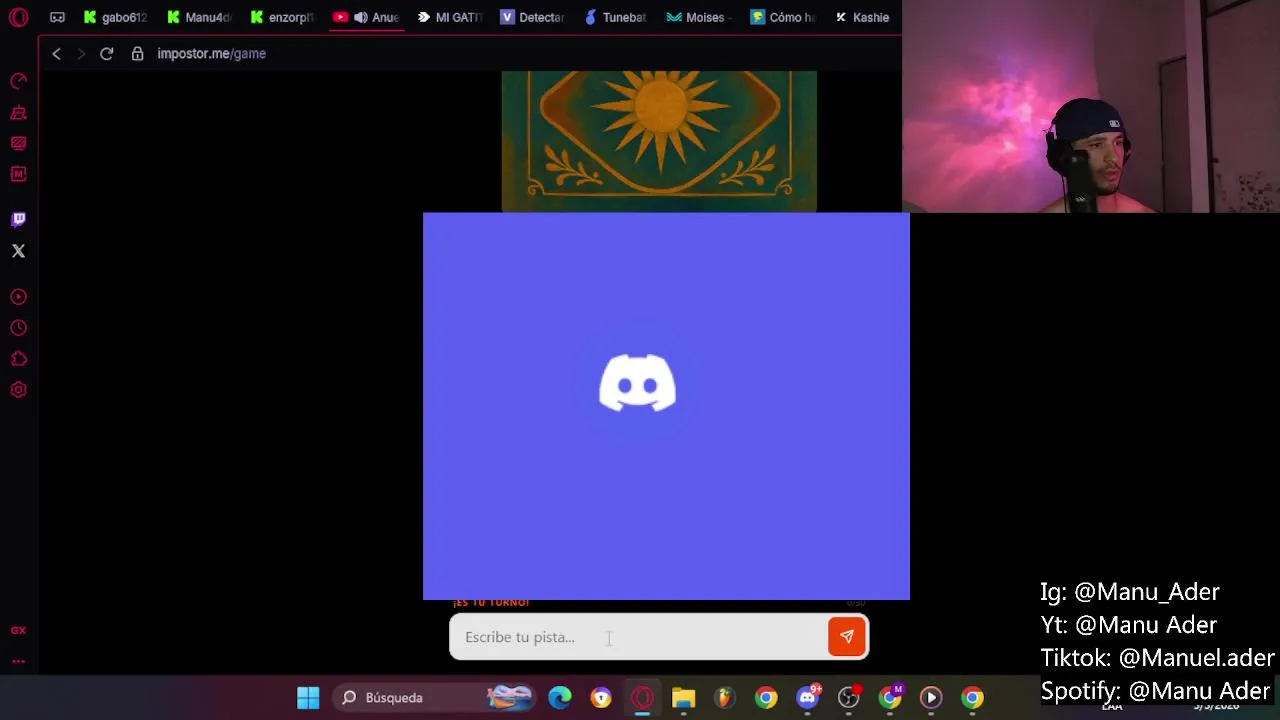The height and width of the screenshot is (720, 1280).
Task: Click the GX corner icon in sidebar
Action: (18, 630)
